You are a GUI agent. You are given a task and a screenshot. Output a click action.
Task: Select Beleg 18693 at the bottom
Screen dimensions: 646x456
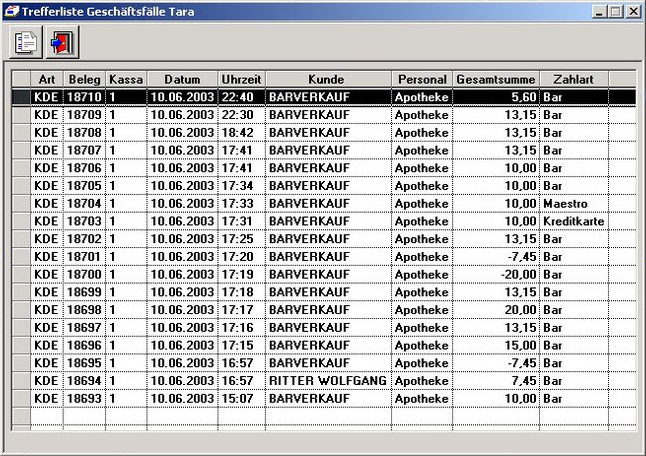click(84, 399)
